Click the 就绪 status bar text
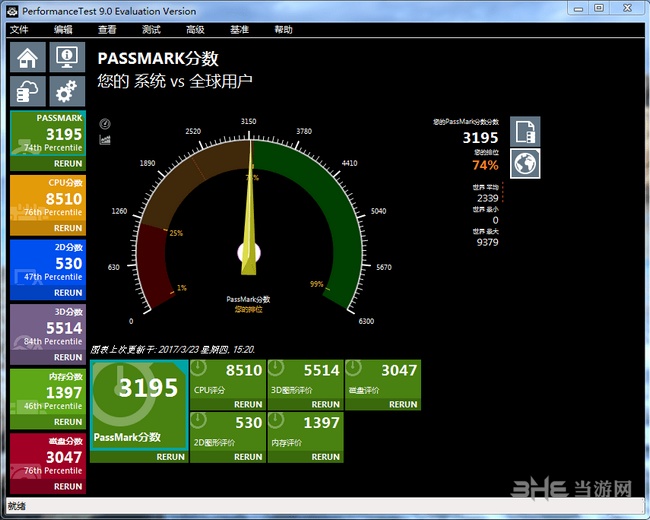Viewport: 650px width, 520px height. (17, 506)
